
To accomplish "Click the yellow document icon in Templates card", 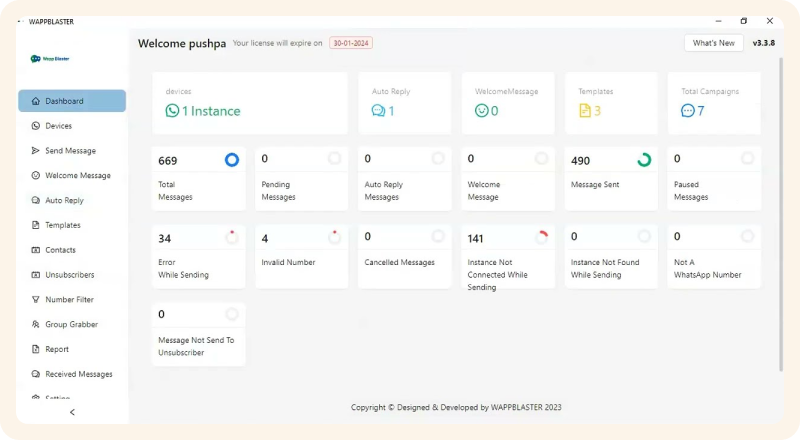I will tap(585, 111).
